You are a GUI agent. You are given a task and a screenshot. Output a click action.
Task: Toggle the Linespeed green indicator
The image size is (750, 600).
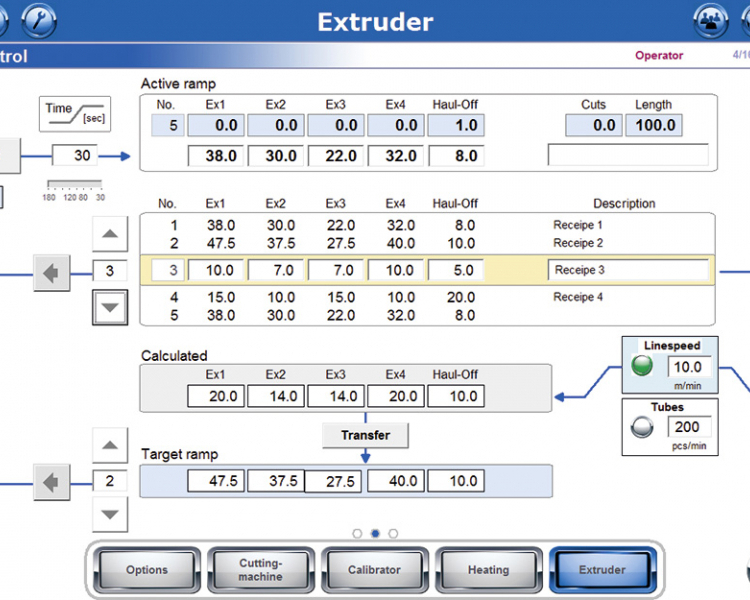click(x=643, y=366)
